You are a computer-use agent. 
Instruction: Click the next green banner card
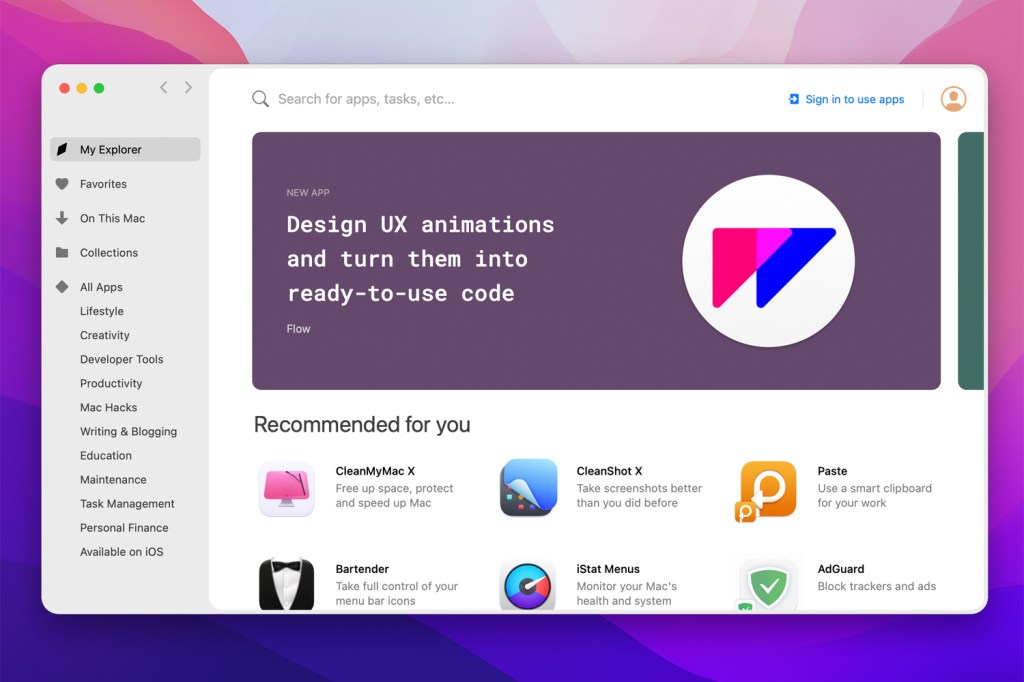[971, 261]
